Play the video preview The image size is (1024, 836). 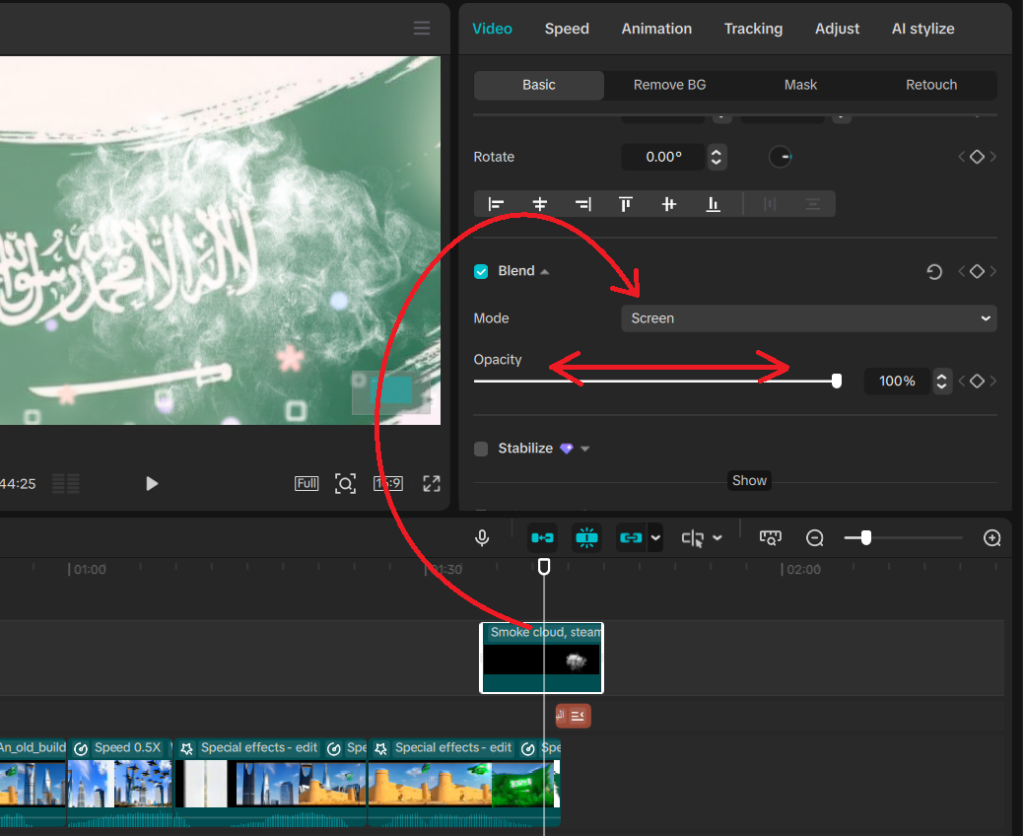(152, 484)
